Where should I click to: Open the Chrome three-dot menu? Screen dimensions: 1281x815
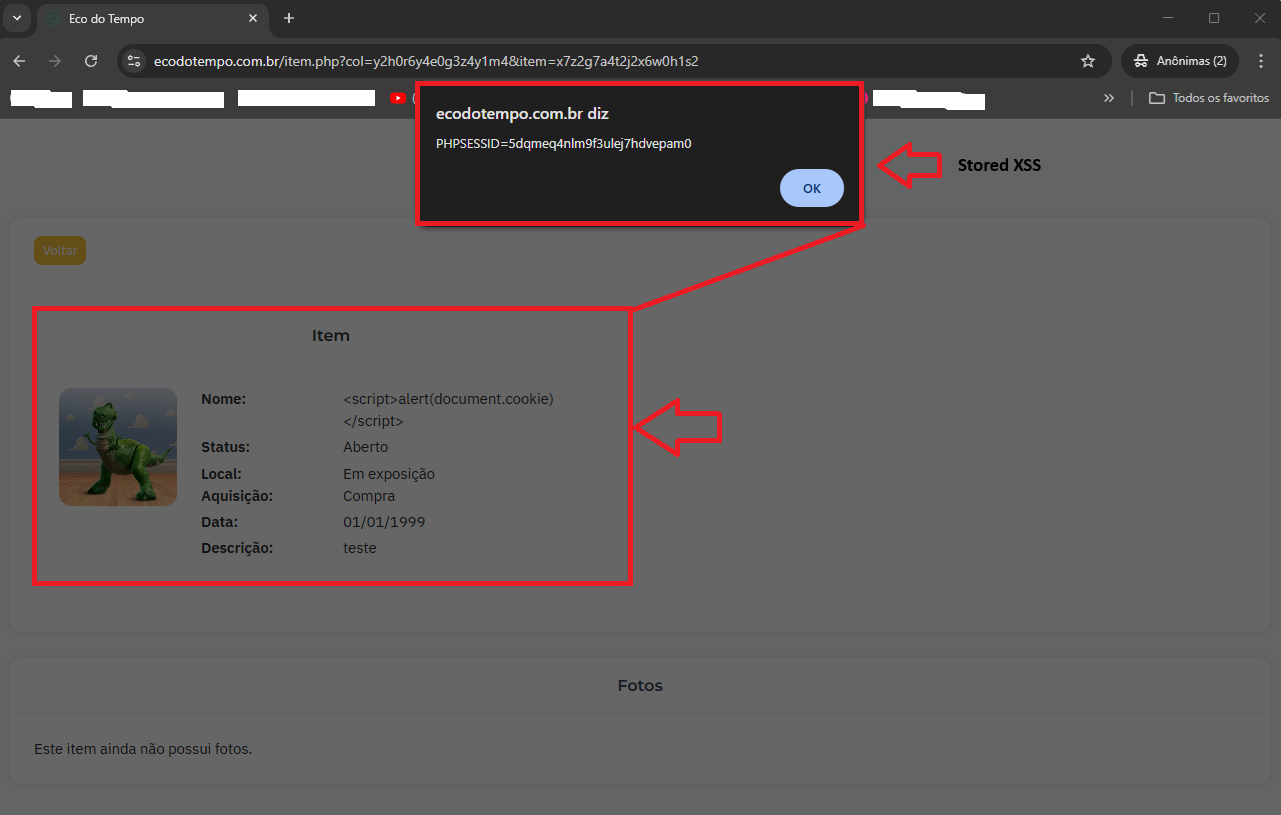tap(1260, 61)
